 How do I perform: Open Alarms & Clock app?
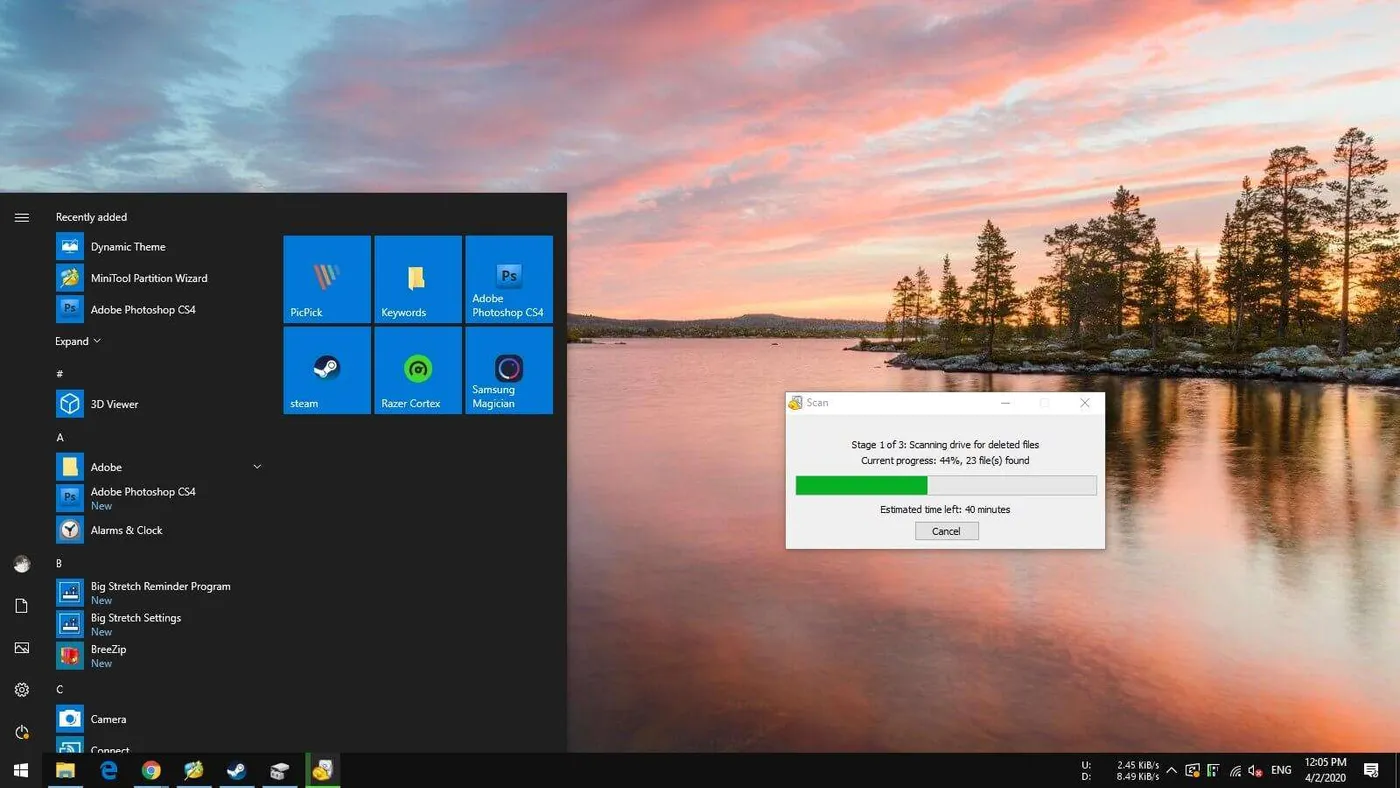(160, 530)
